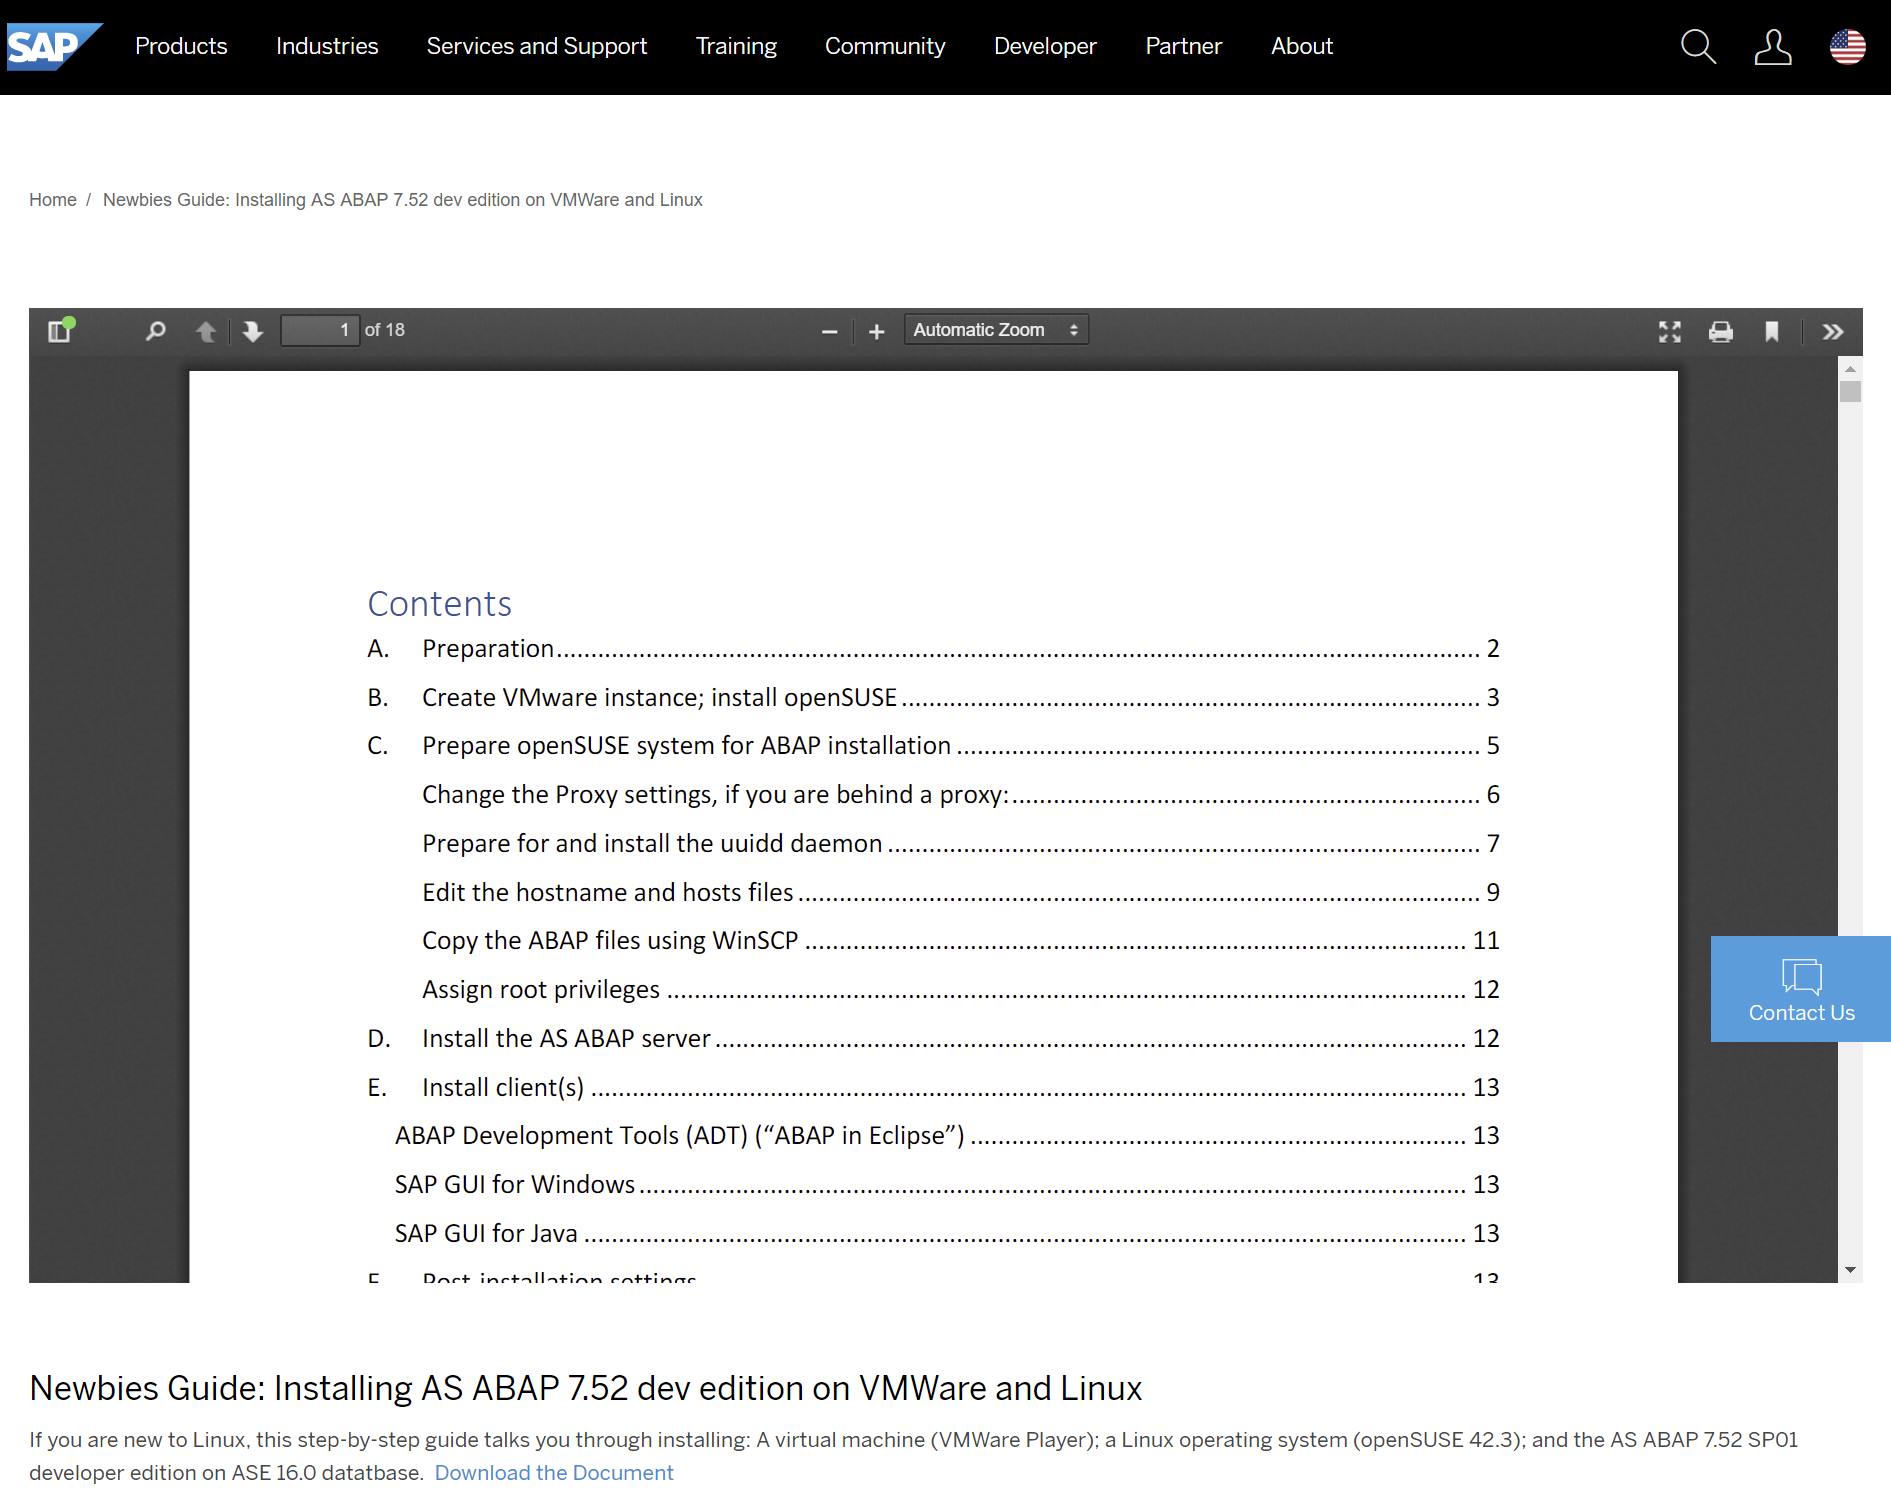Open the Community menu
The image size is (1891, 1498).
[885, 46]
